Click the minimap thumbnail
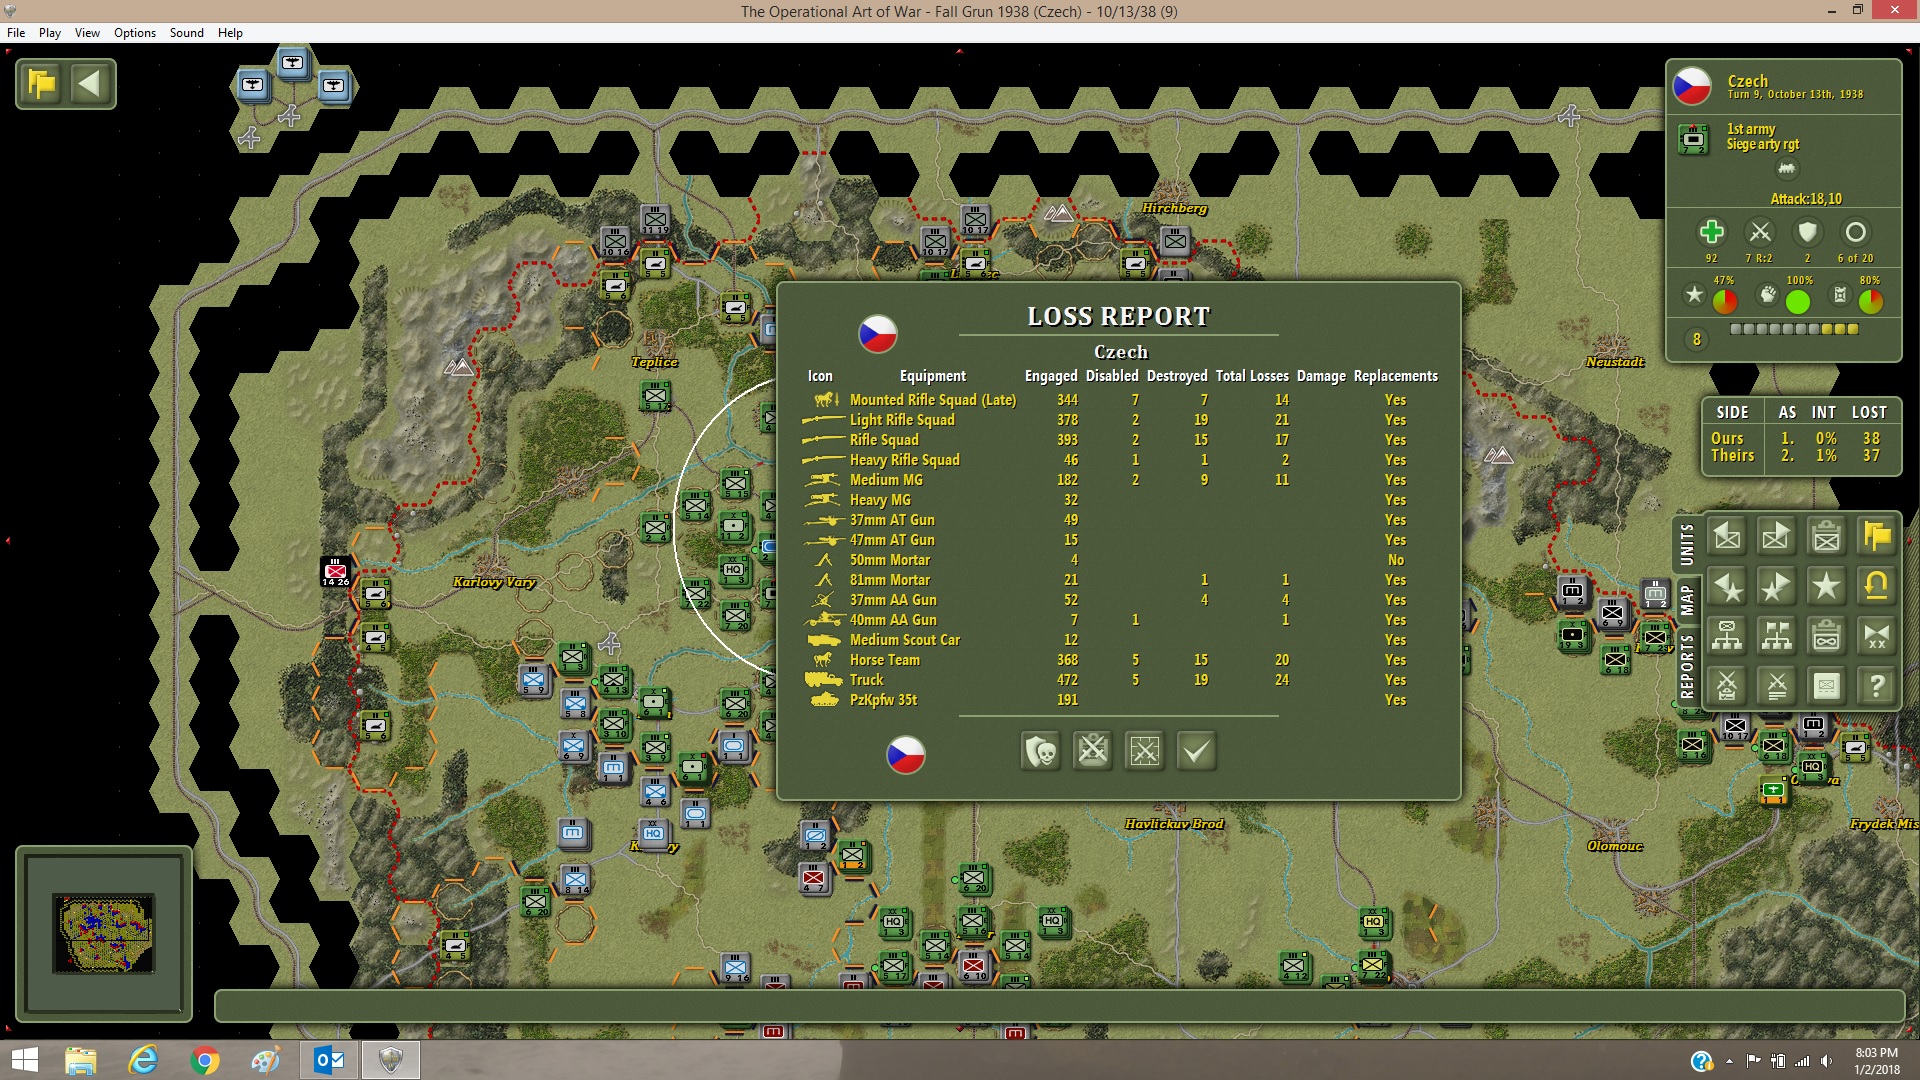Screen dimensions: 1920x1080 pos(104,933)
